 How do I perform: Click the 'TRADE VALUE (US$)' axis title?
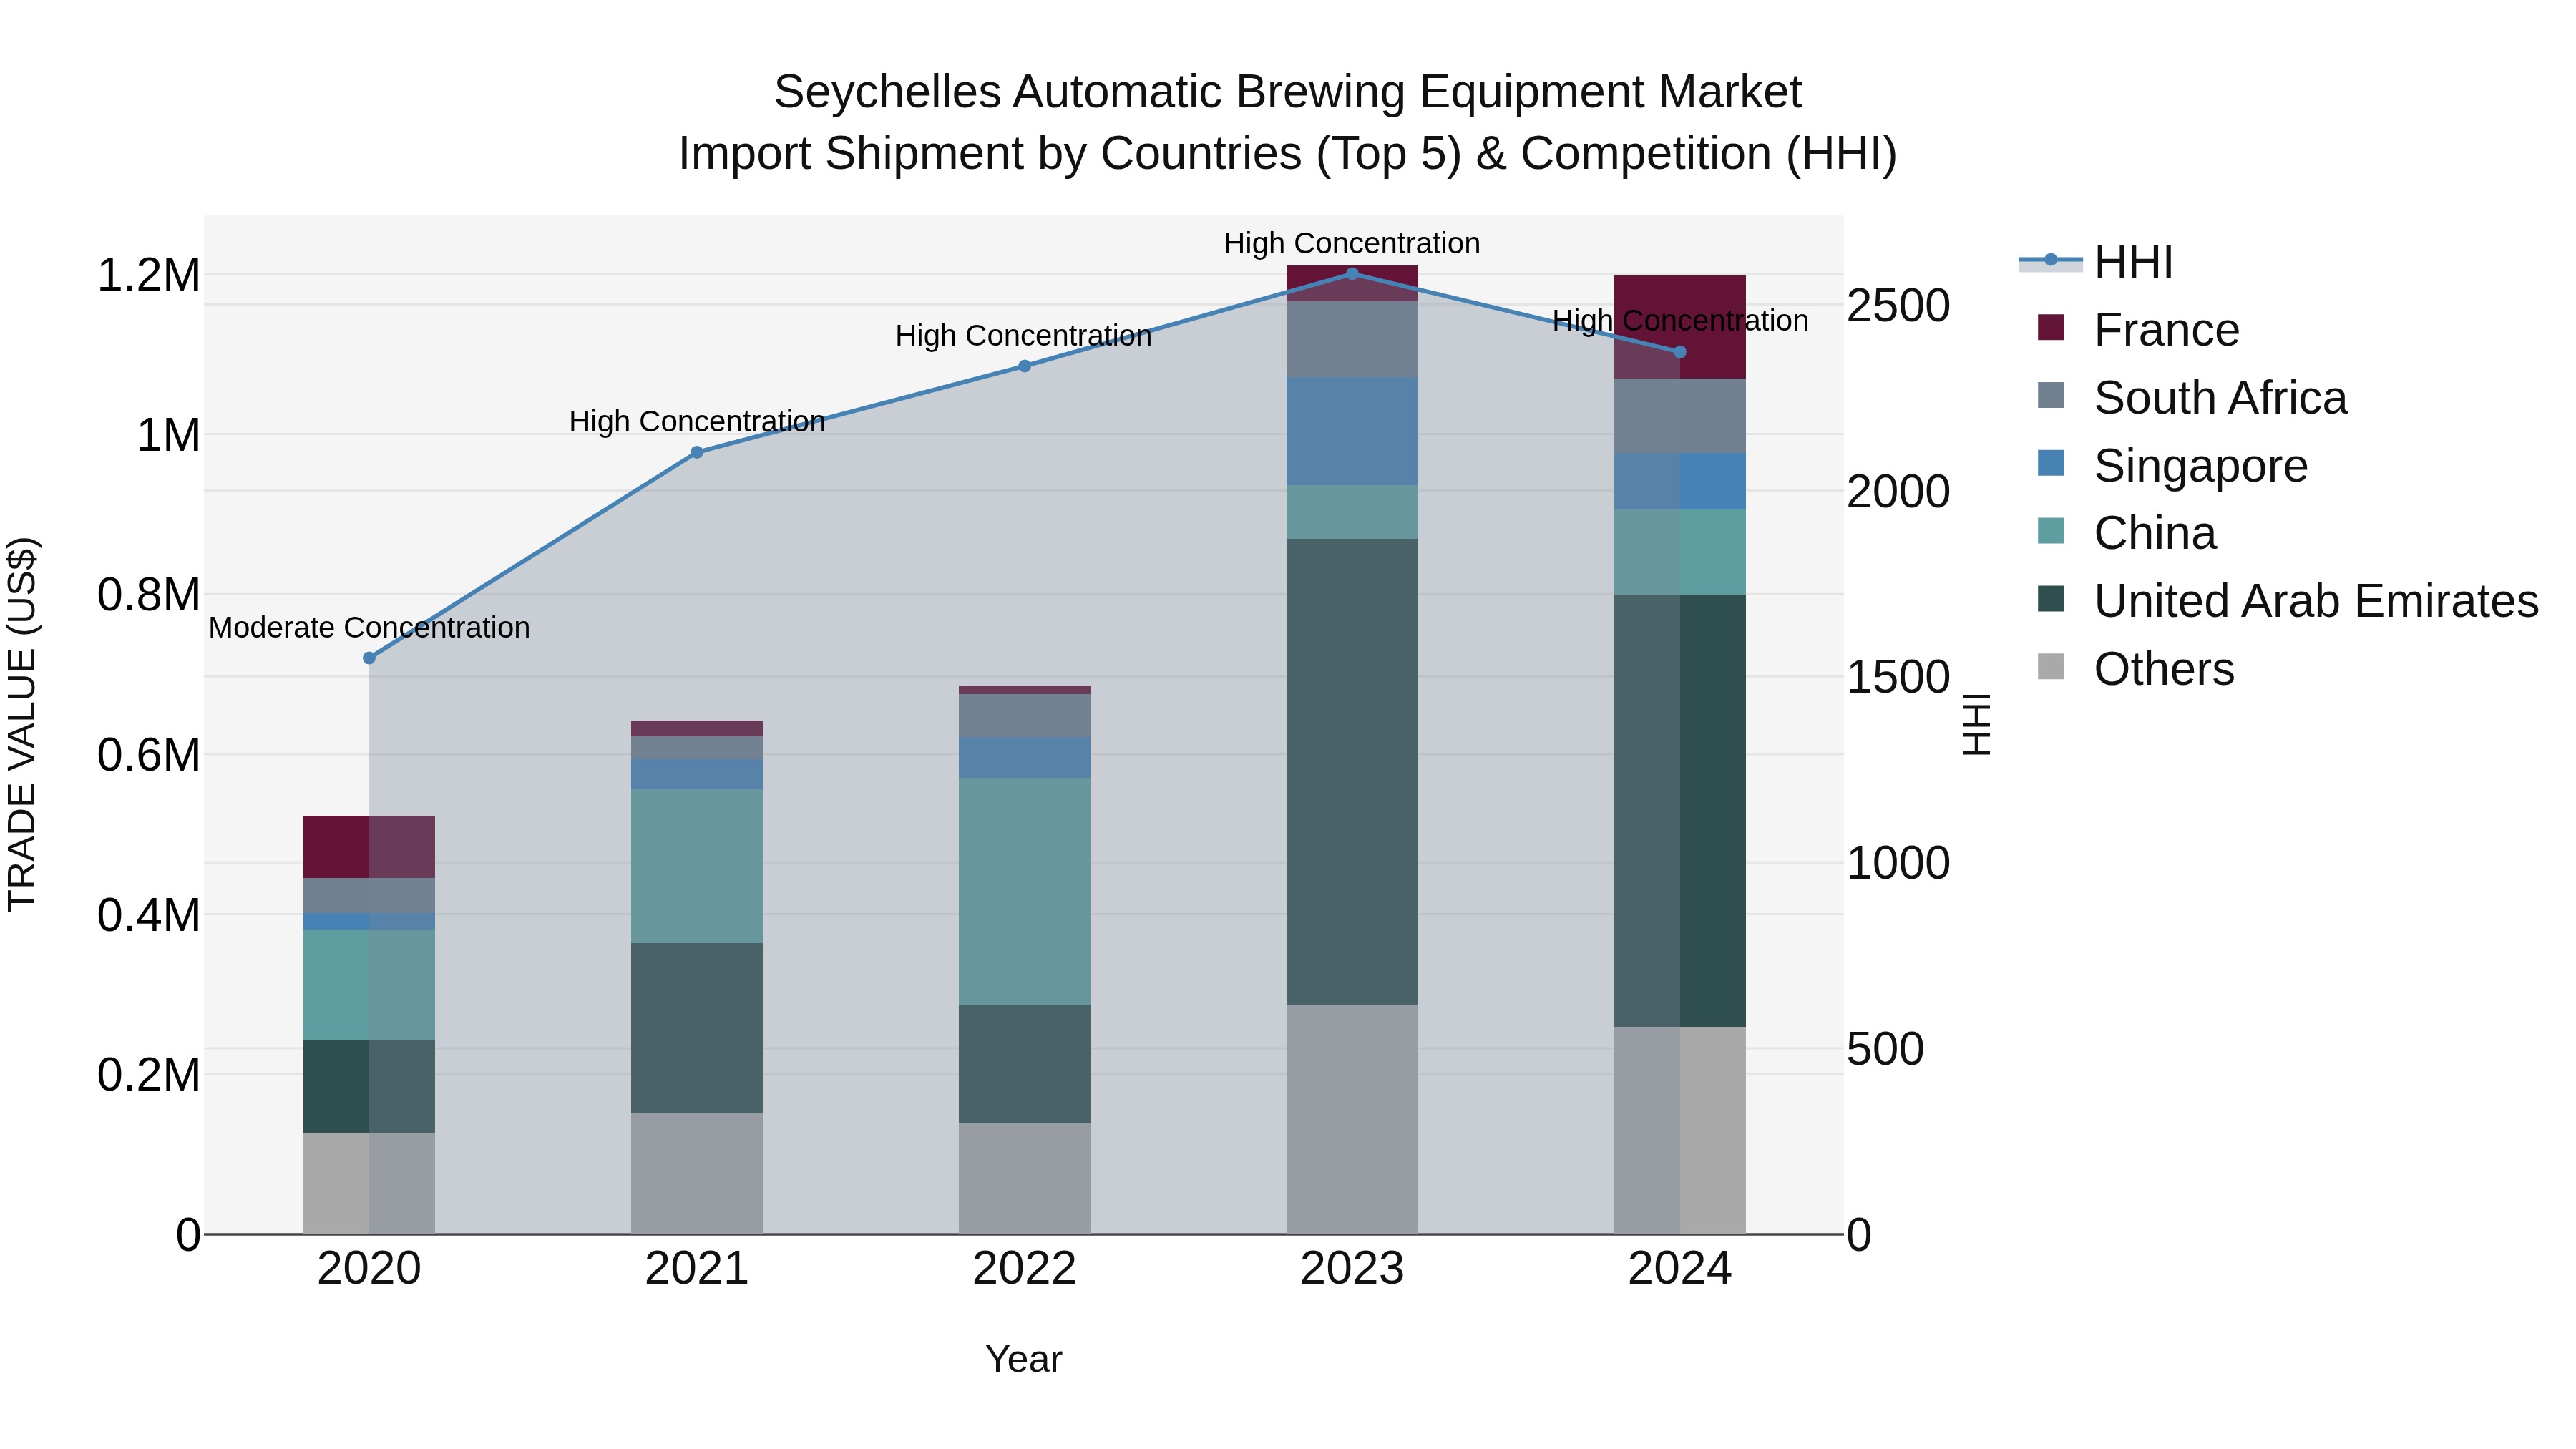coord(22,725)
